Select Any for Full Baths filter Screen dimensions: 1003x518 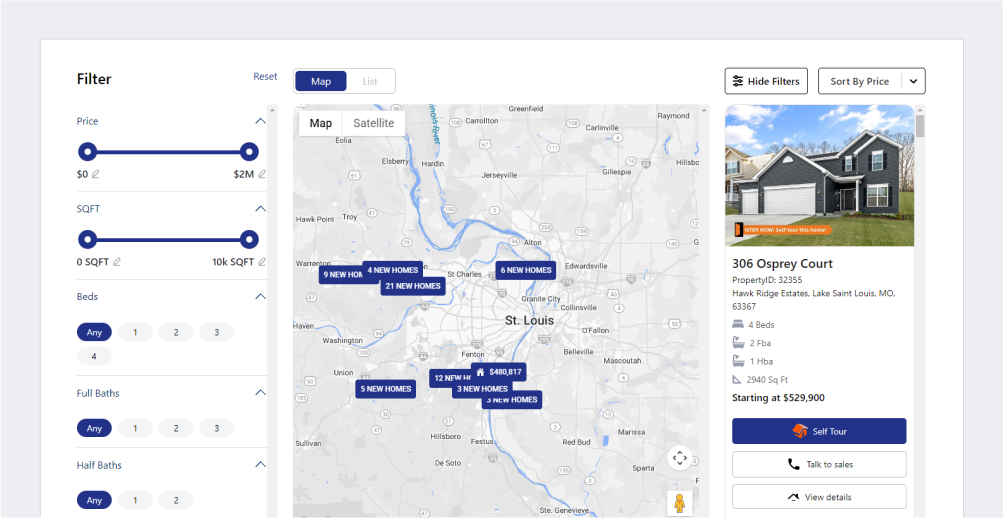(x=94, y=428)
